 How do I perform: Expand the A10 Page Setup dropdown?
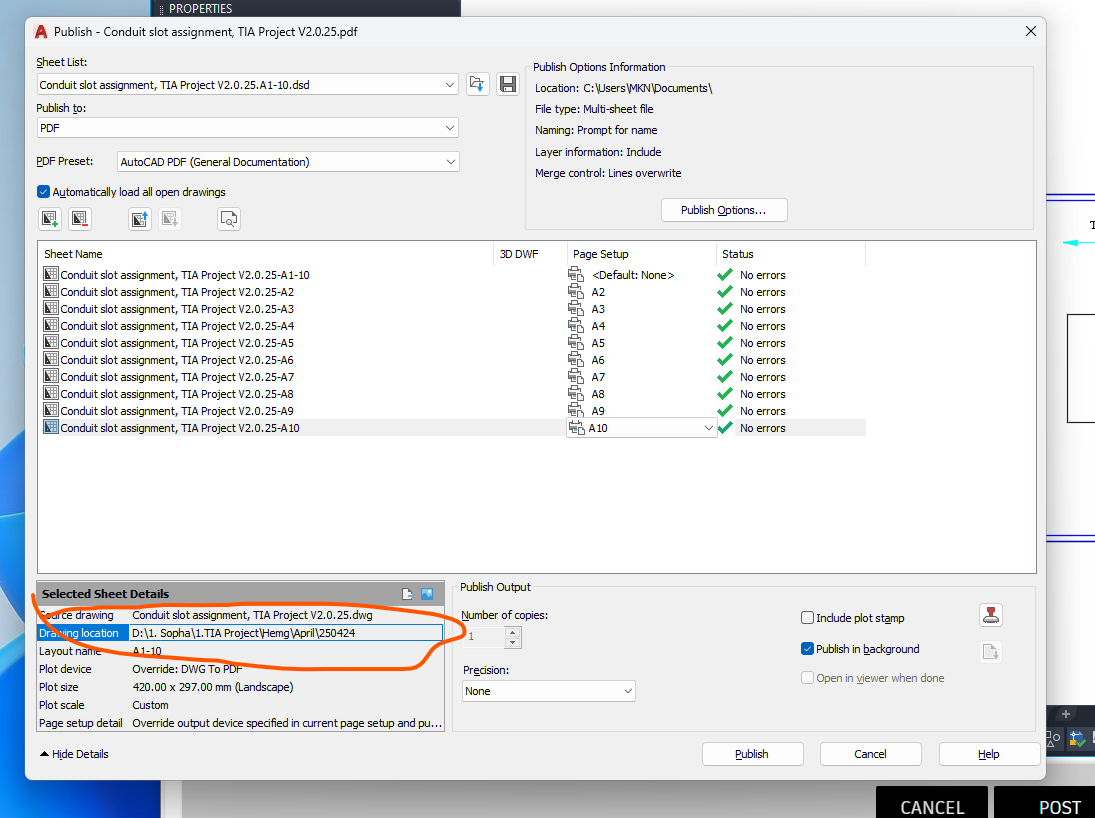[708, 428]
